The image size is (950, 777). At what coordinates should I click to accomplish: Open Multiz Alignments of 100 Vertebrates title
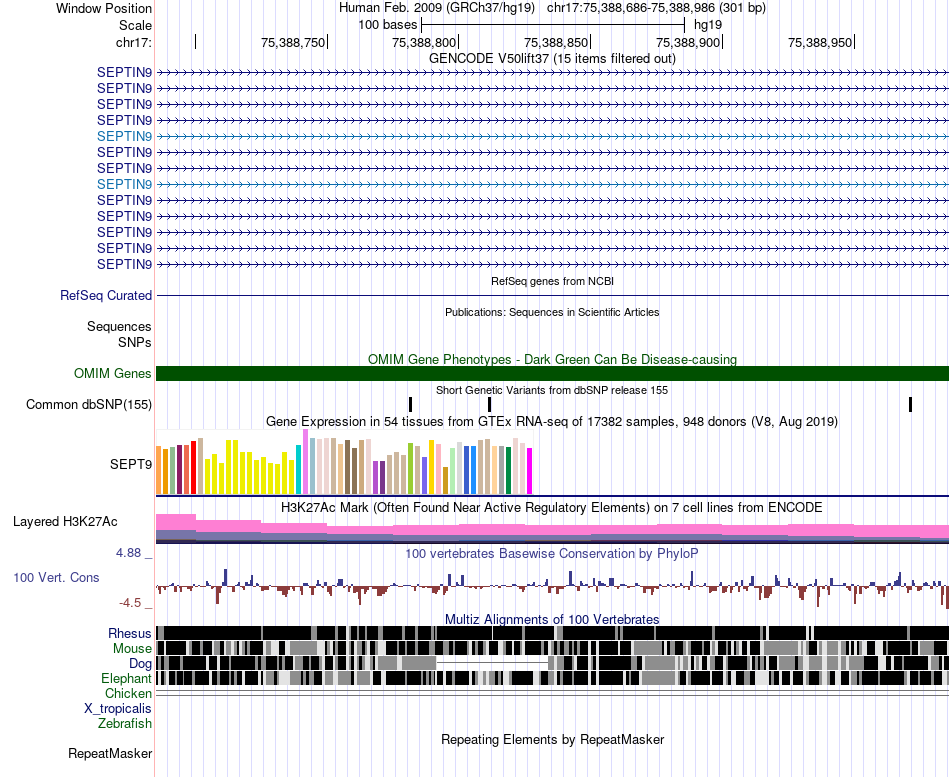point(552,619)
